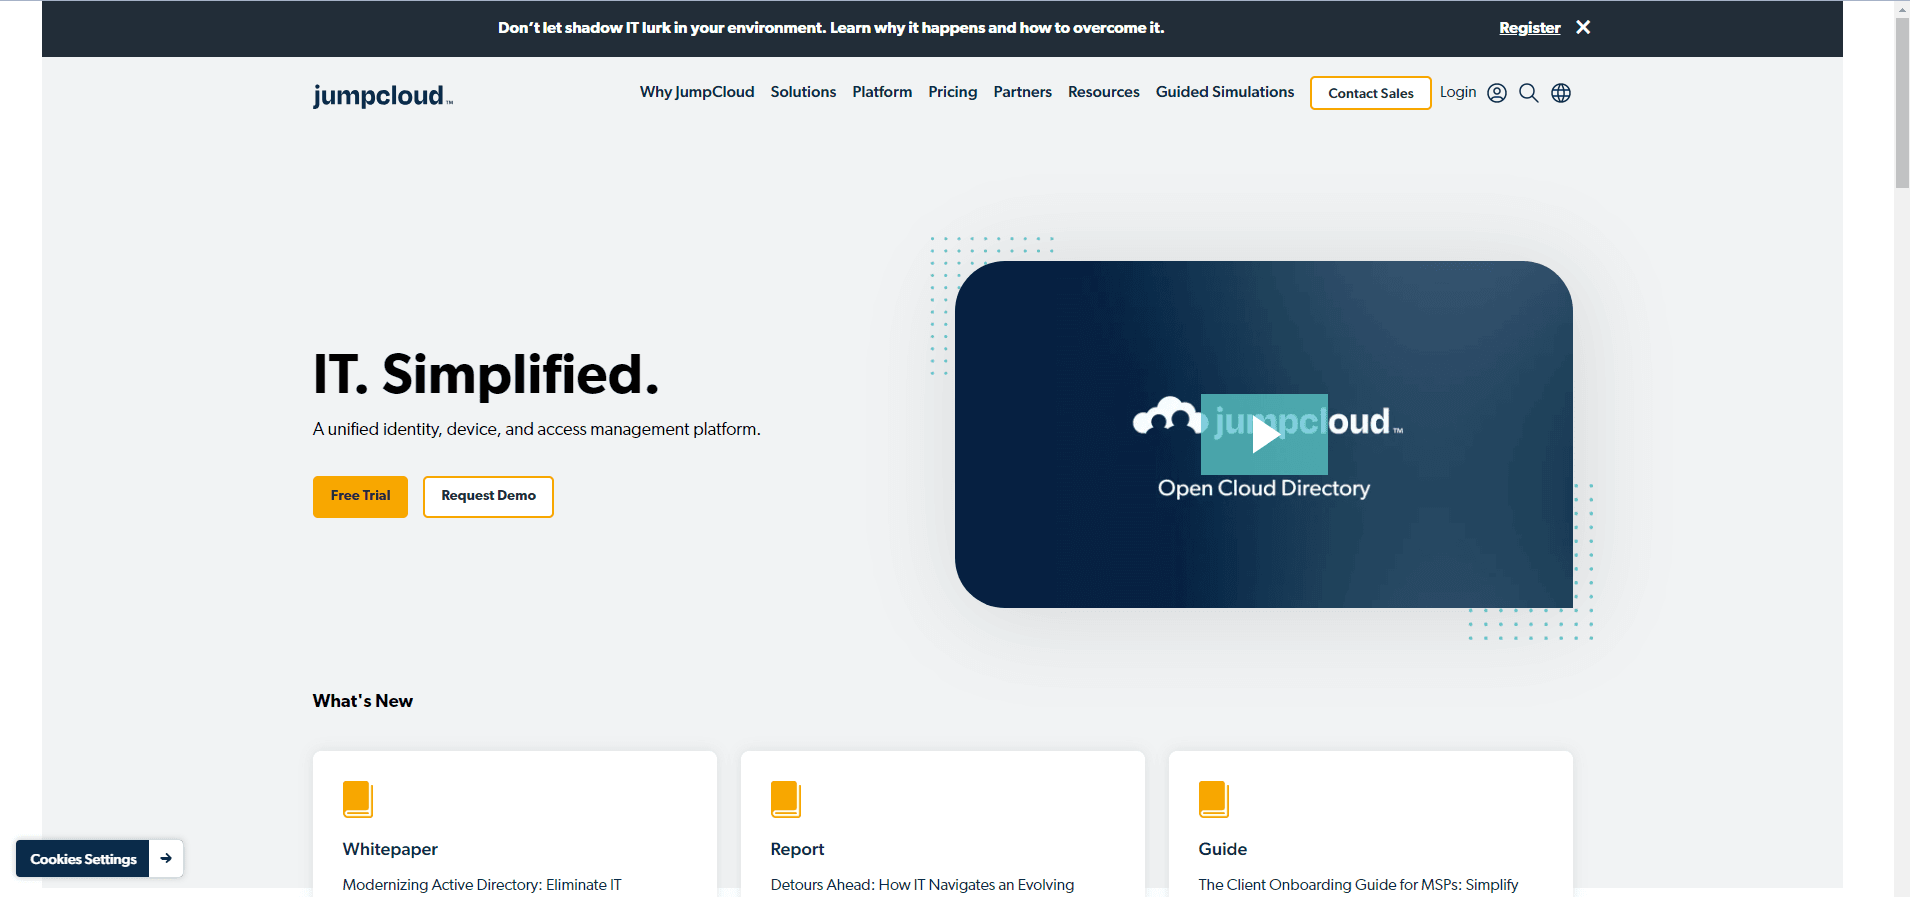Click the What's New heading
The height and width of the screenshot is (897, 1910).
pos(362,701)
